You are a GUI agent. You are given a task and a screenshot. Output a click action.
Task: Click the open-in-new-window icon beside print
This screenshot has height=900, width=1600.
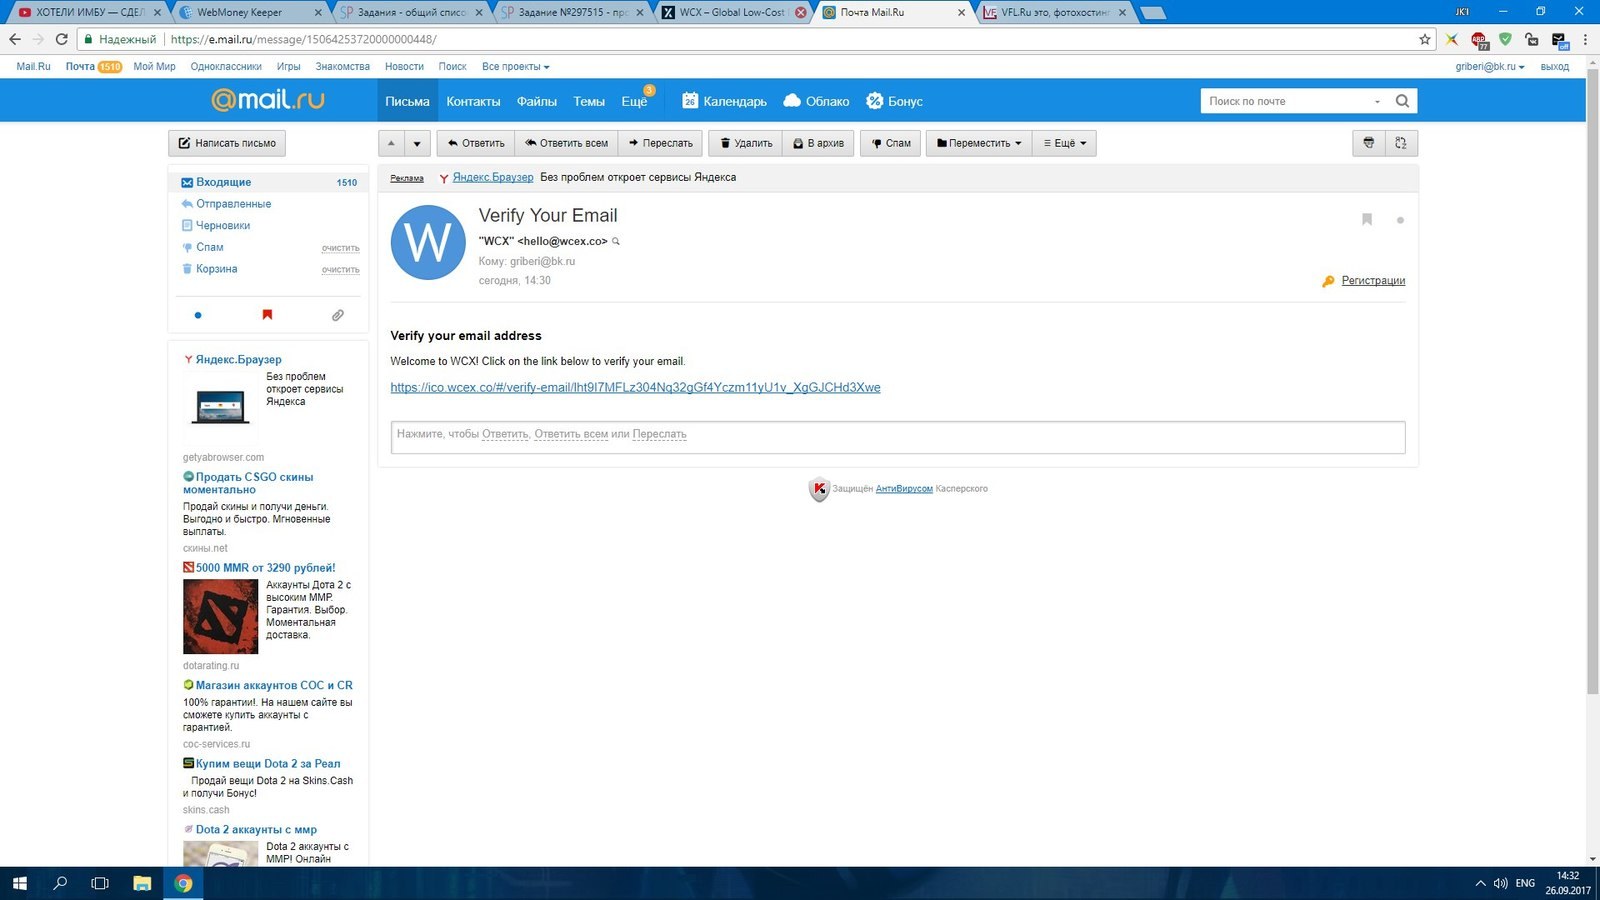tap(1401, 143)
